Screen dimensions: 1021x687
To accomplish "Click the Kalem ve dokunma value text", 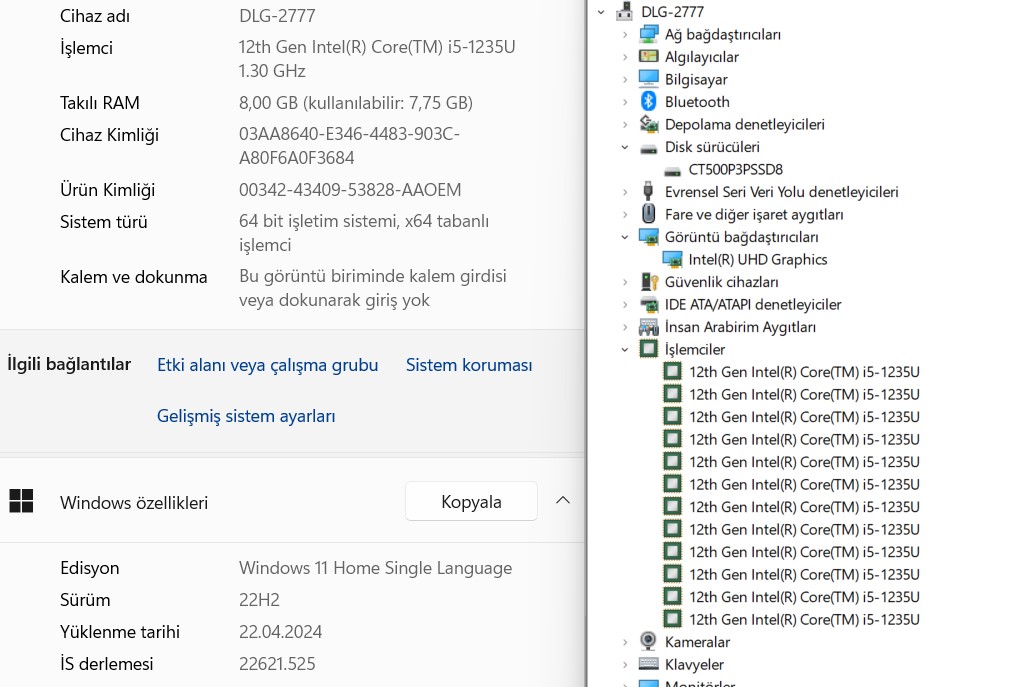I will pyautogui.click(x=372, y=288).
